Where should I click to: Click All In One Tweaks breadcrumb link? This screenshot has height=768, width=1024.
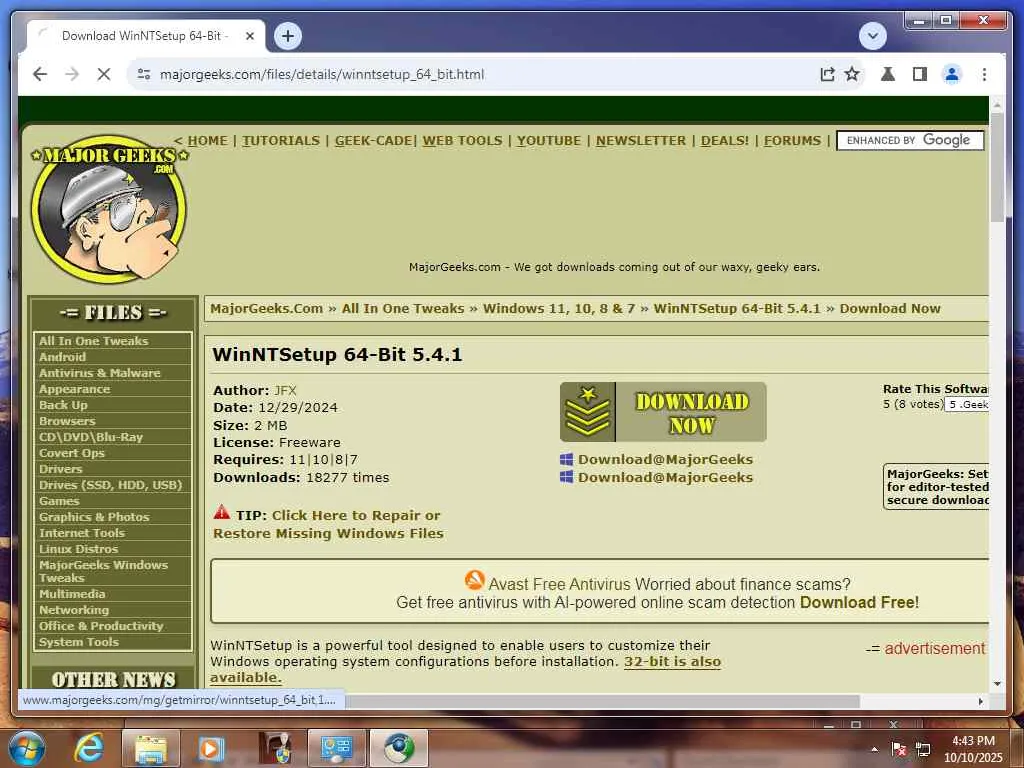click(x=403, y=308)
